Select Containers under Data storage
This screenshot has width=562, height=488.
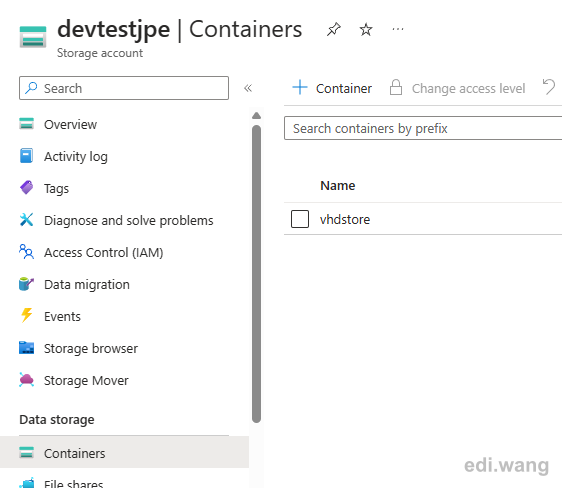click(124, 453)
